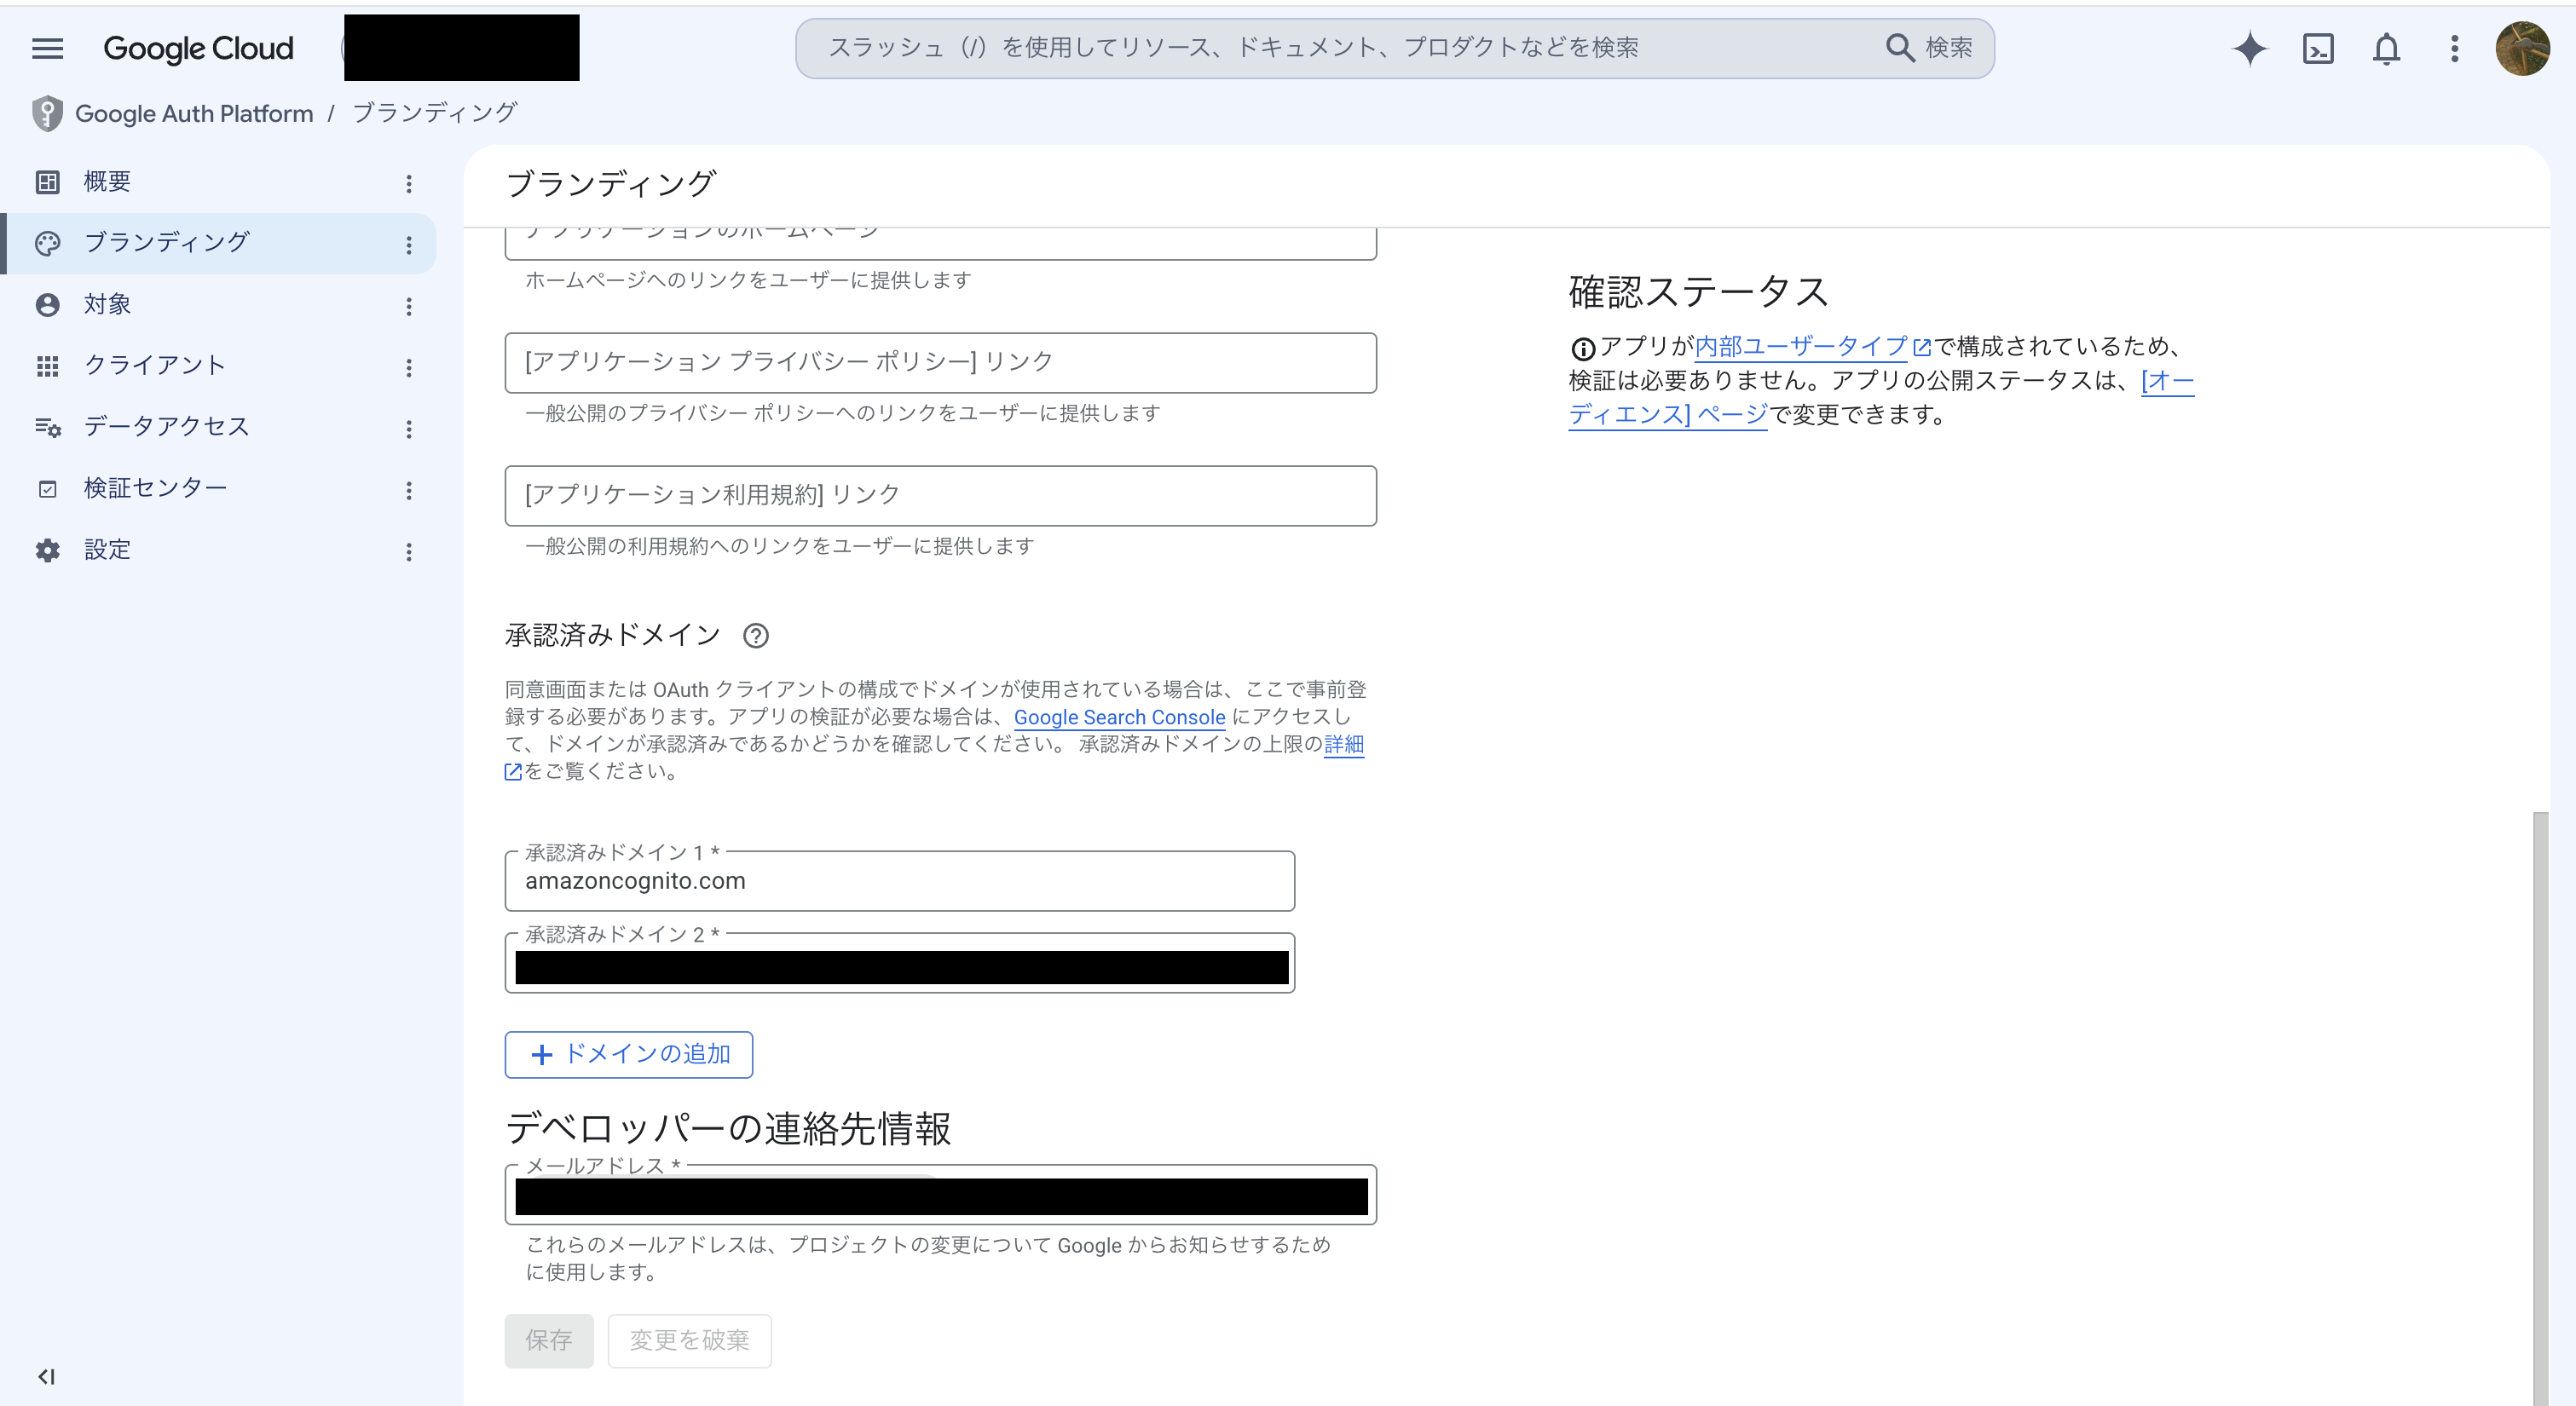The height and width of the screenshot is (1406, 2576).
Task: Open the 内部ユーザータイプ link
Action: coord(1812,346)
